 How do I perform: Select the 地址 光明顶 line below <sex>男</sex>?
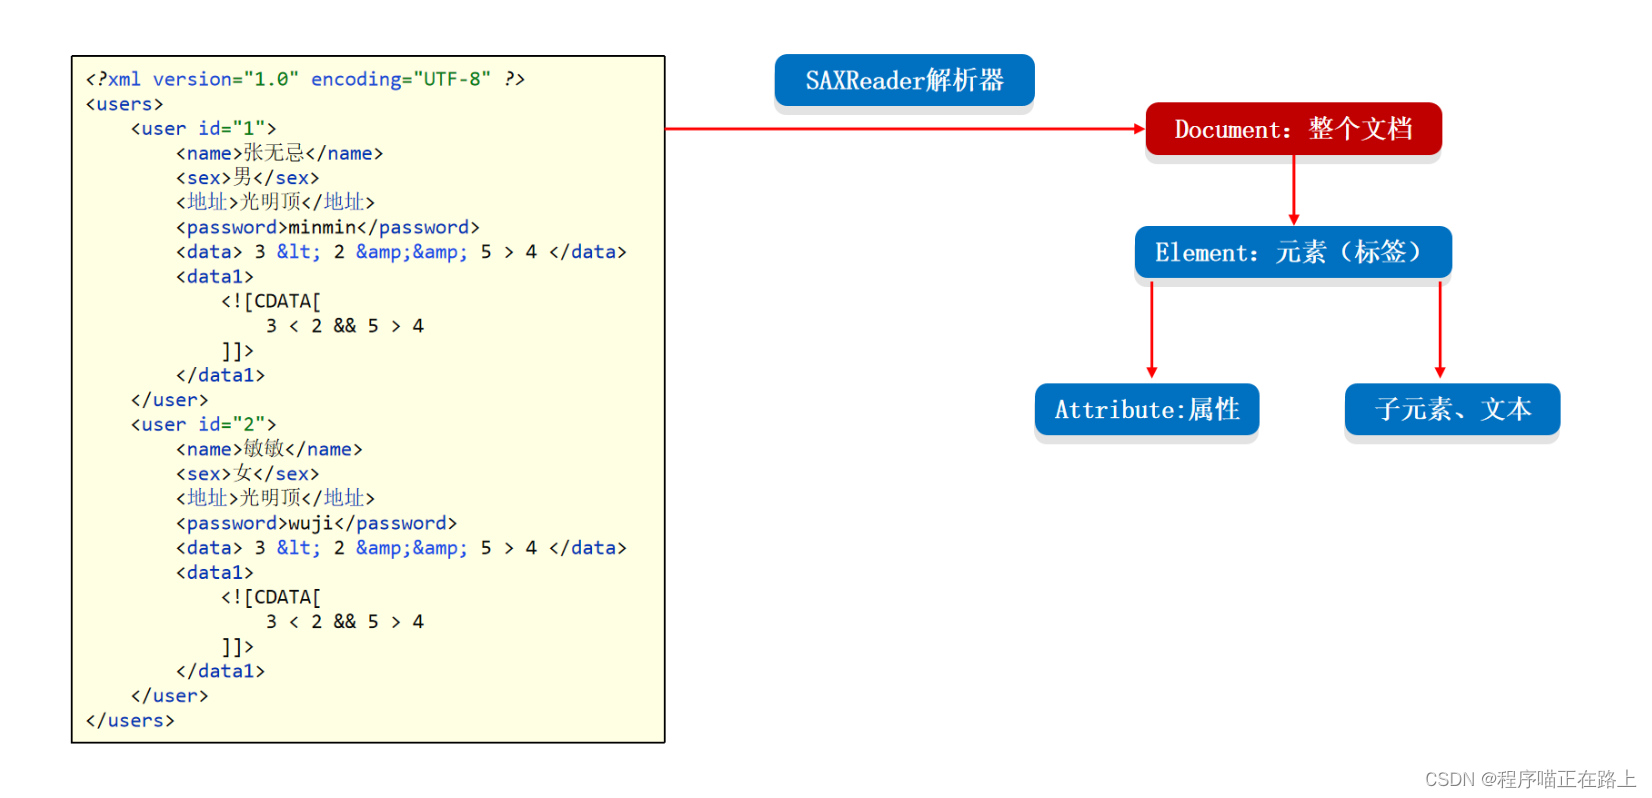275,202
